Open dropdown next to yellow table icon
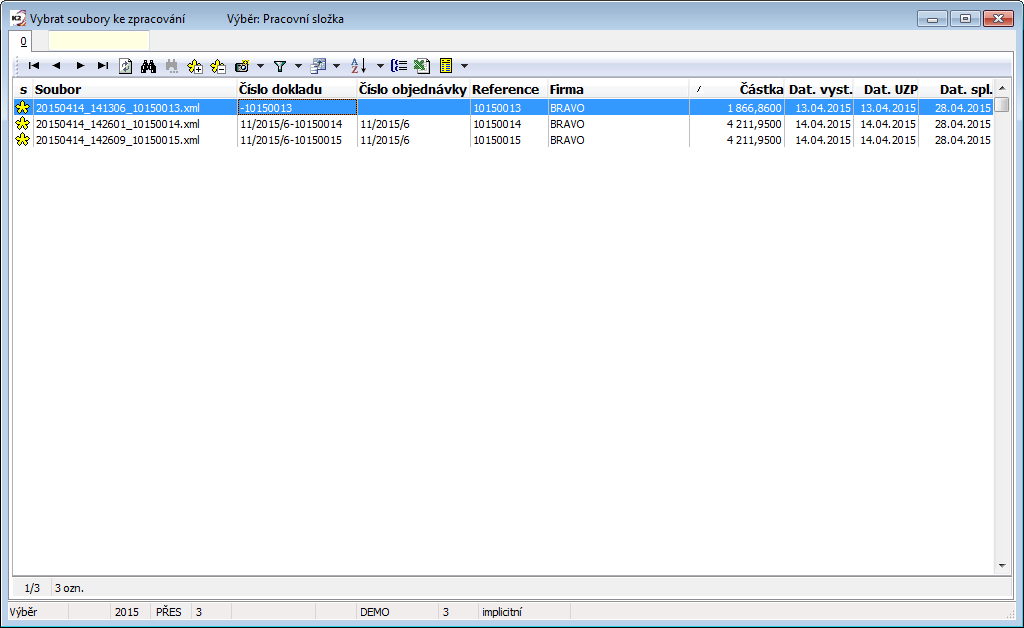Image resolution: width=1024 pixels, height=628 pixels. pyautogui.click(x=464, y=66)
